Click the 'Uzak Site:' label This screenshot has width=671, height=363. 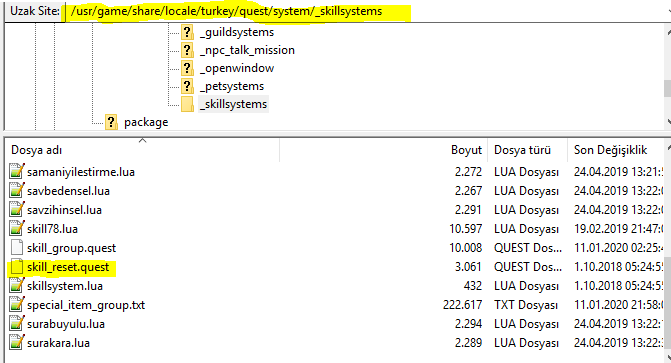[35, 11]
